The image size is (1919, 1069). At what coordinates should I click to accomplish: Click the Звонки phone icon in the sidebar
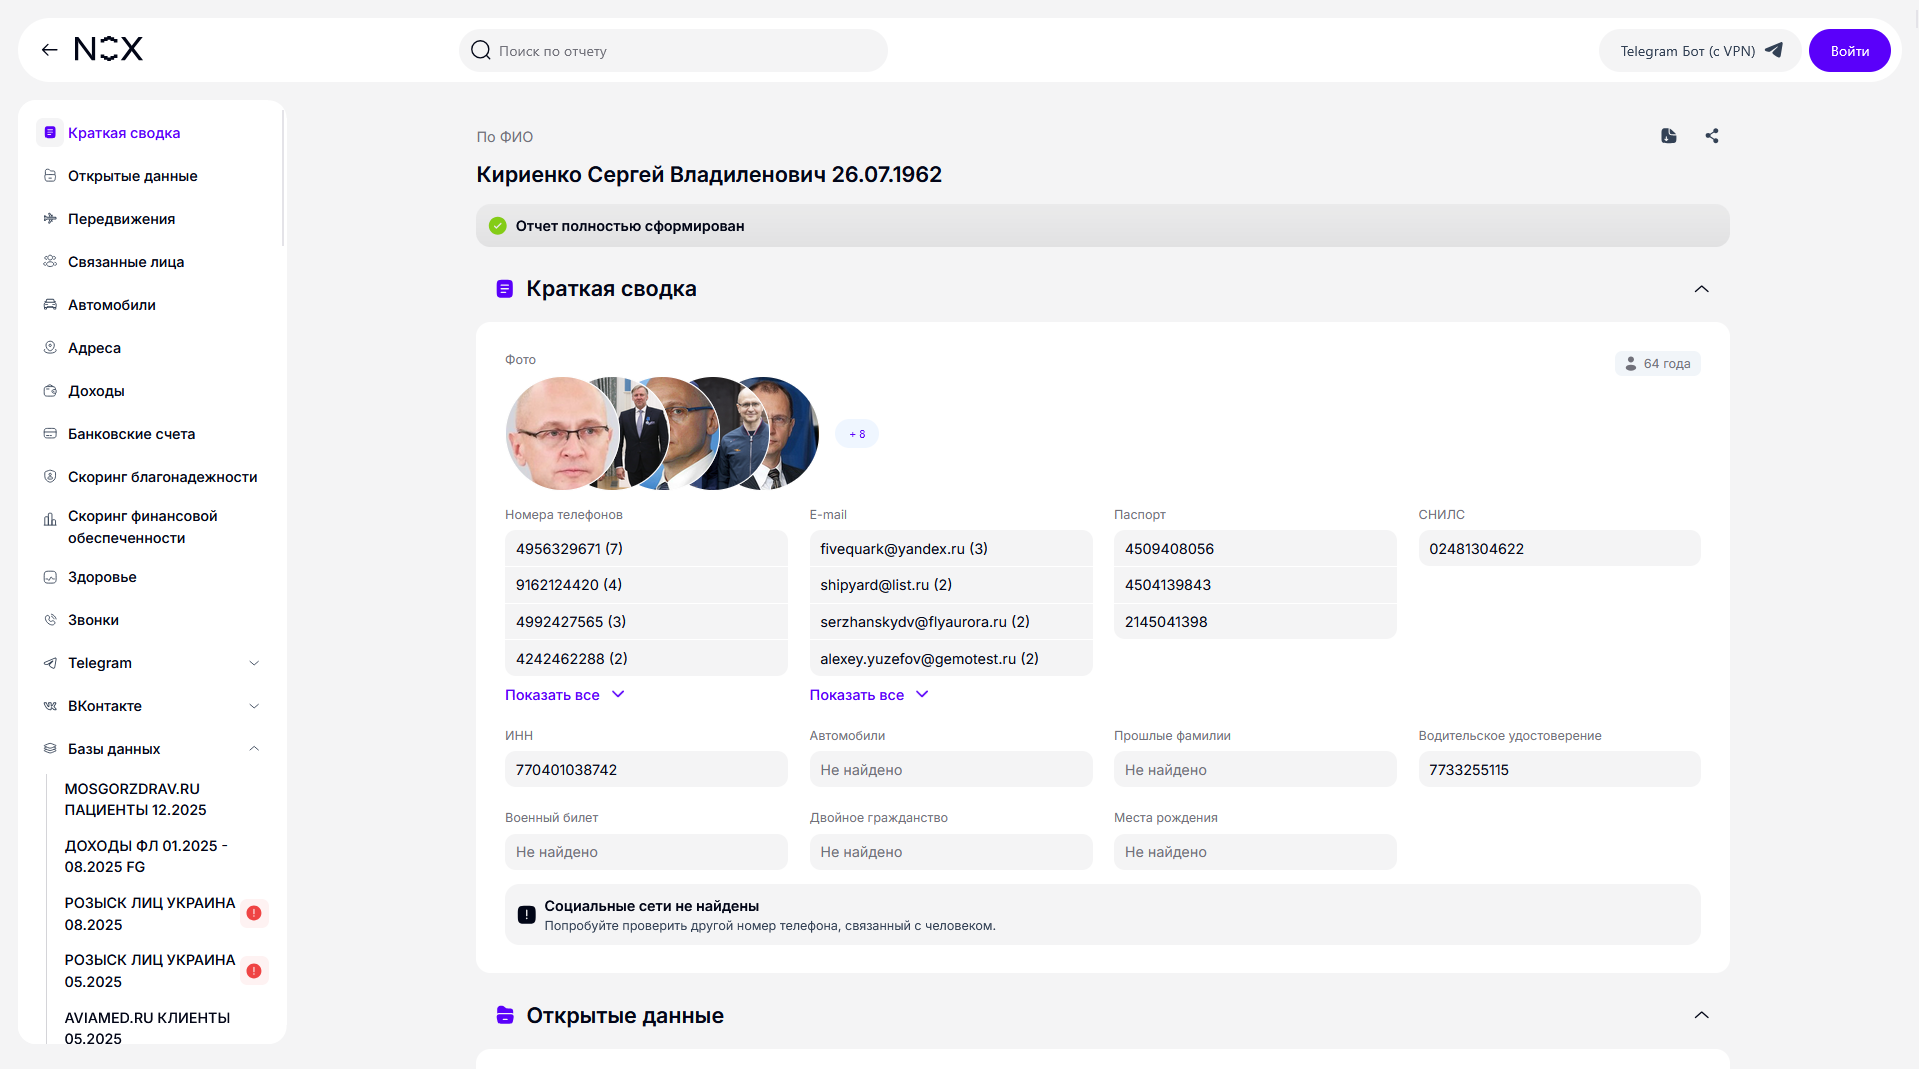tap(50, 620)
